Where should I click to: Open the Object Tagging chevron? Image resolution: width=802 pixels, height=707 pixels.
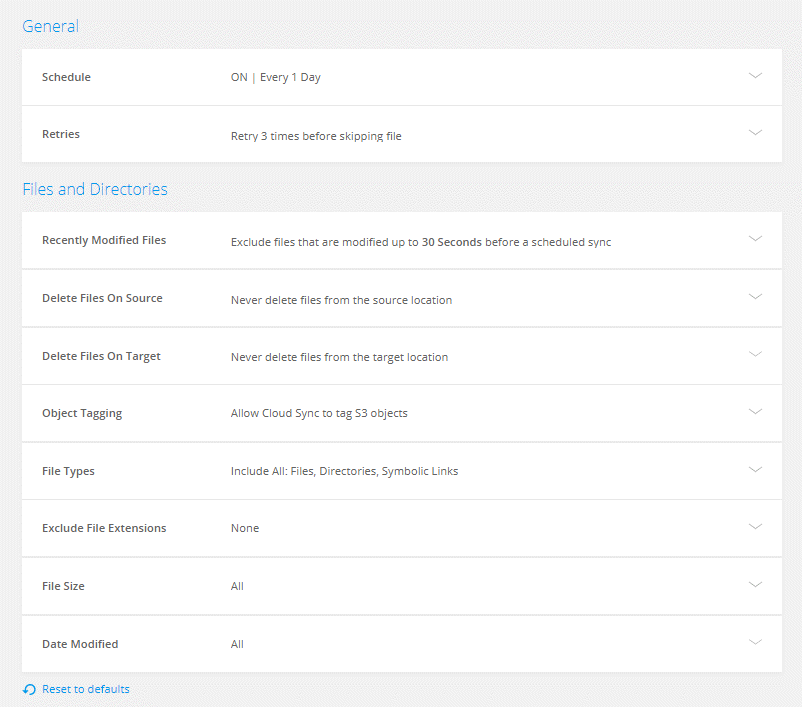click(755, 411)
